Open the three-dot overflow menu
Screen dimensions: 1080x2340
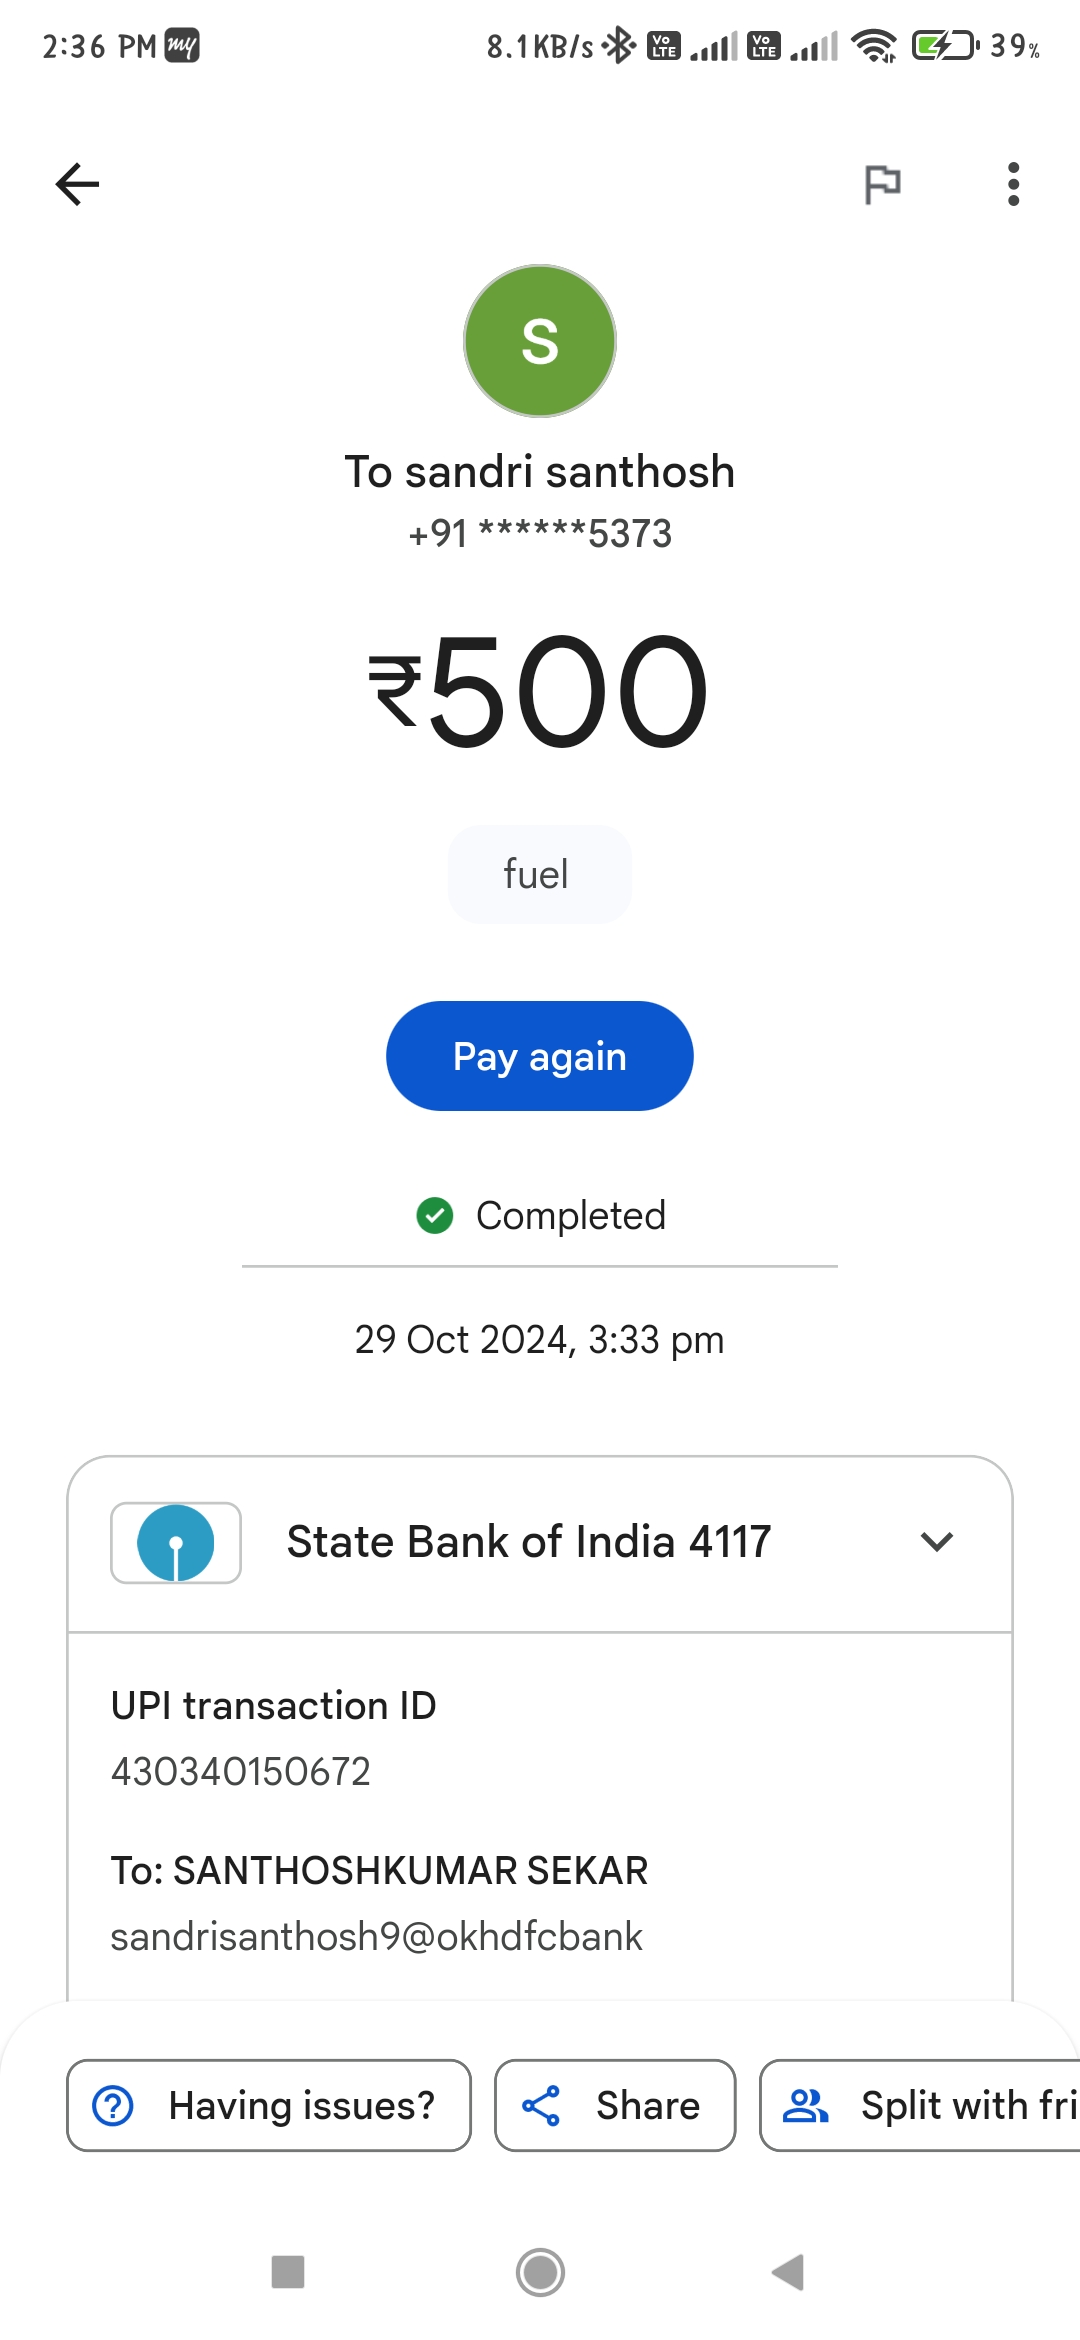click(x=1013, y=184)
